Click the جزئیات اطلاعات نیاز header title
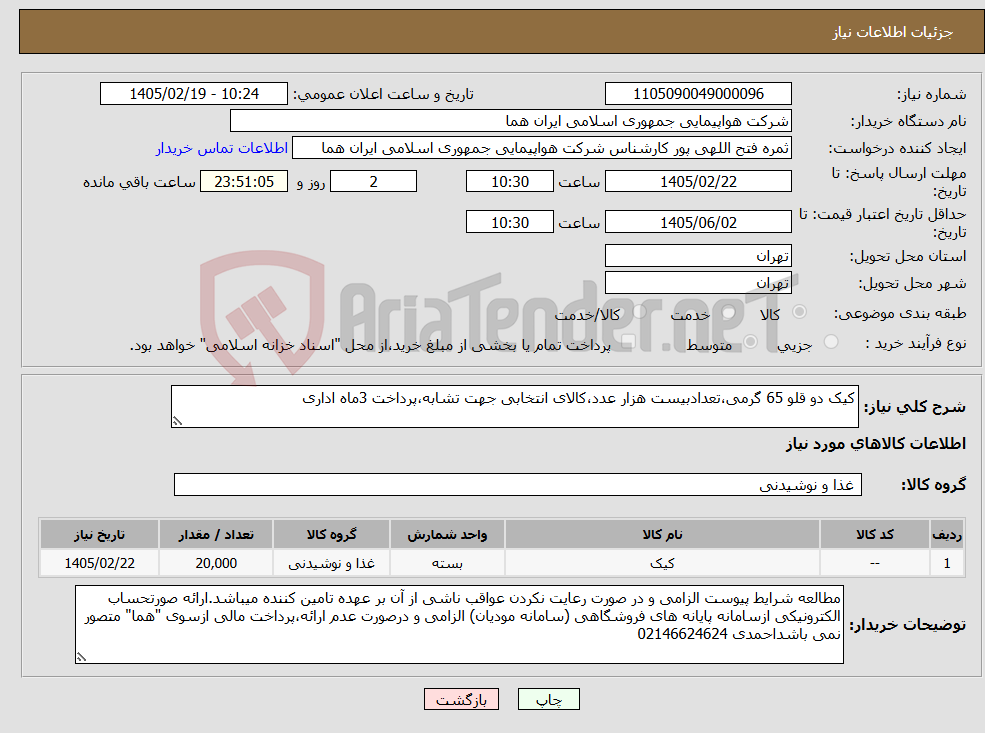Viewport: 985px width, 733px height. [893, 32]
